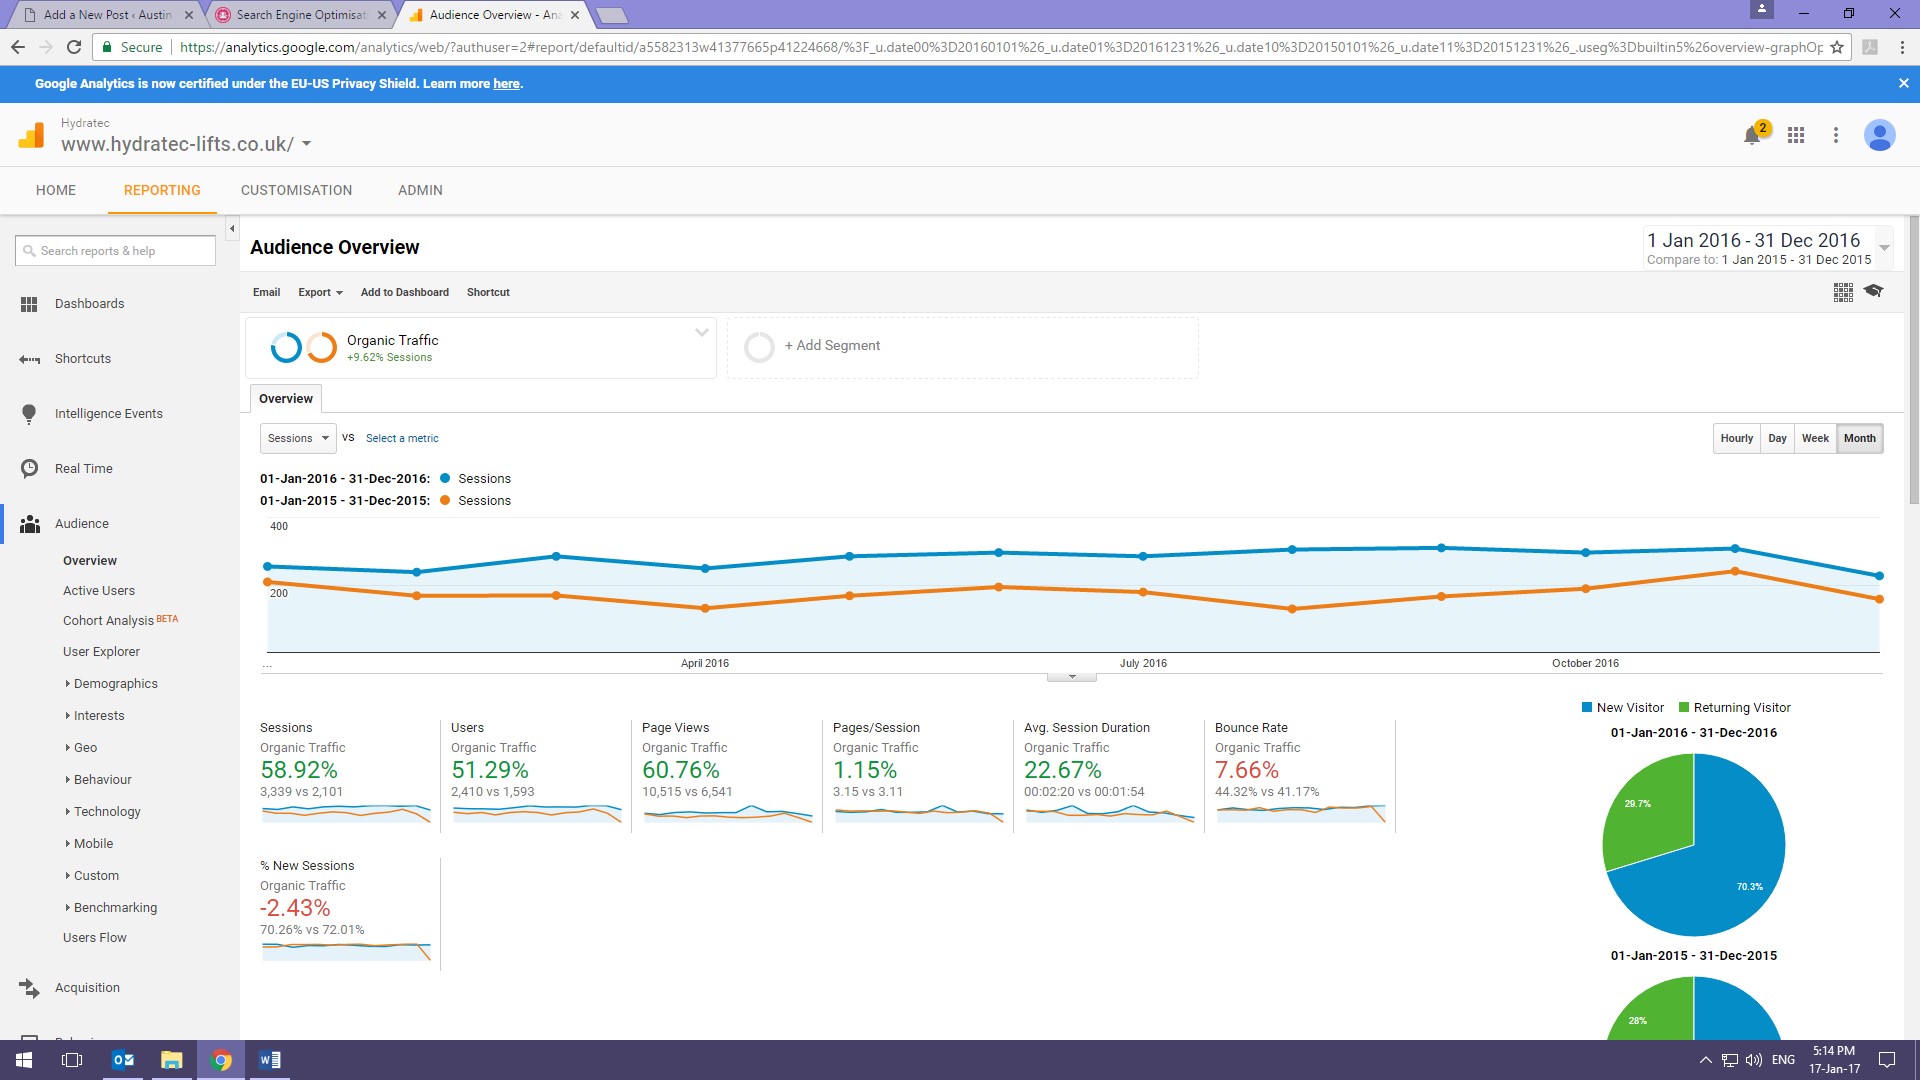Click + Add Segment
The height and width of the screenshot is (1080, 1920).
coord(832,346)
